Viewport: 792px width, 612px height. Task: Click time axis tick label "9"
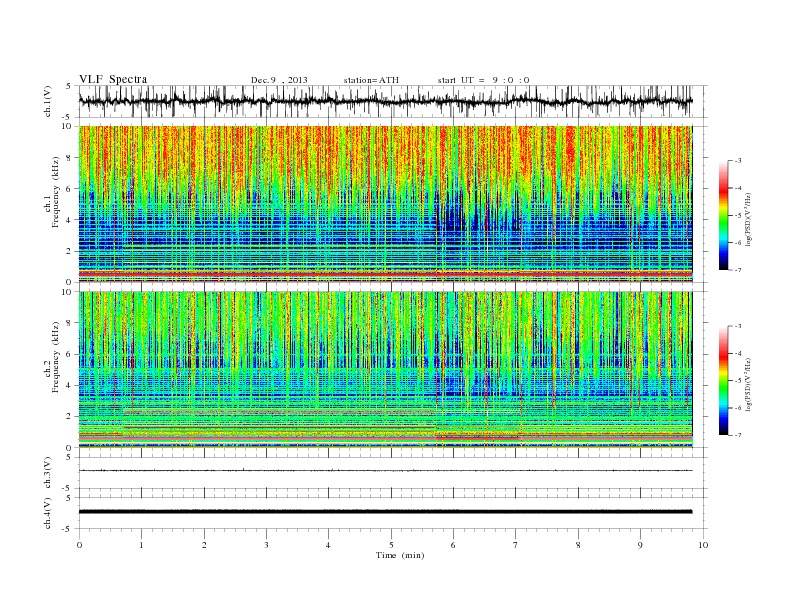pyautogui.click(x=640, y=545)
